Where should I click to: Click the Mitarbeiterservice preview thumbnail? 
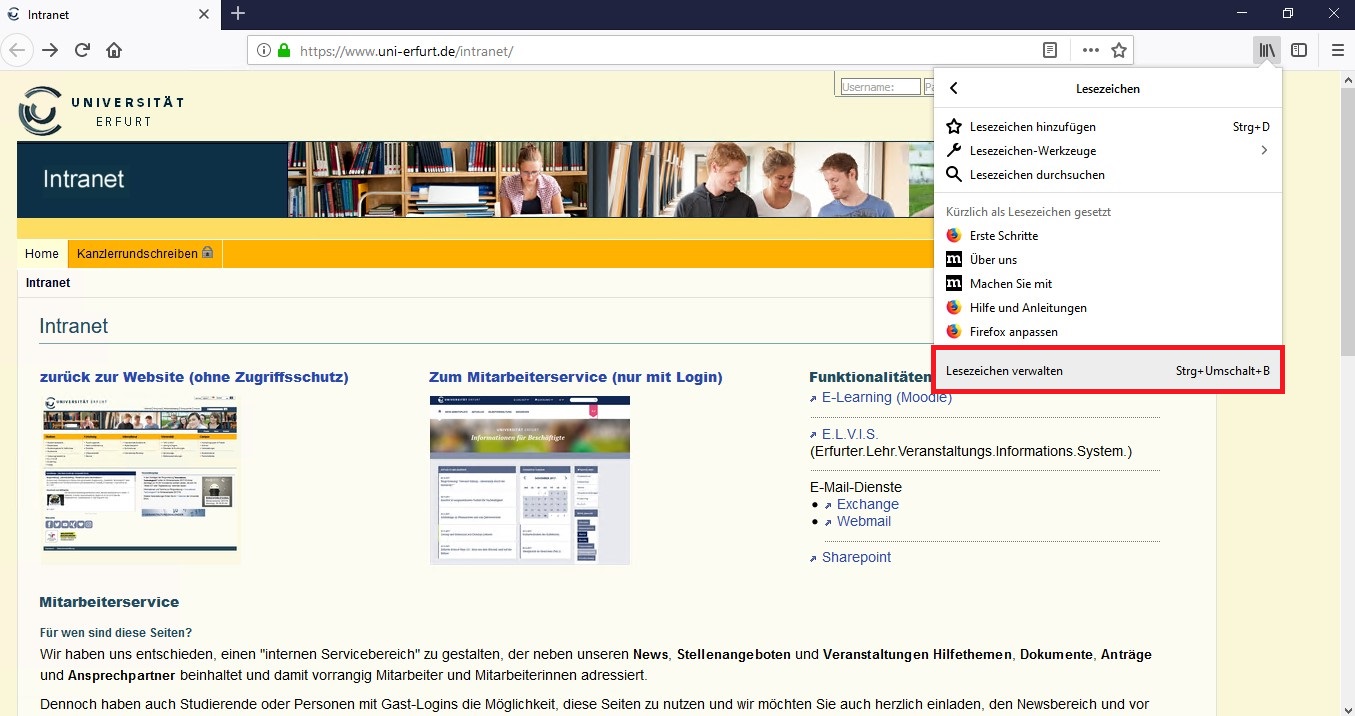529,480
